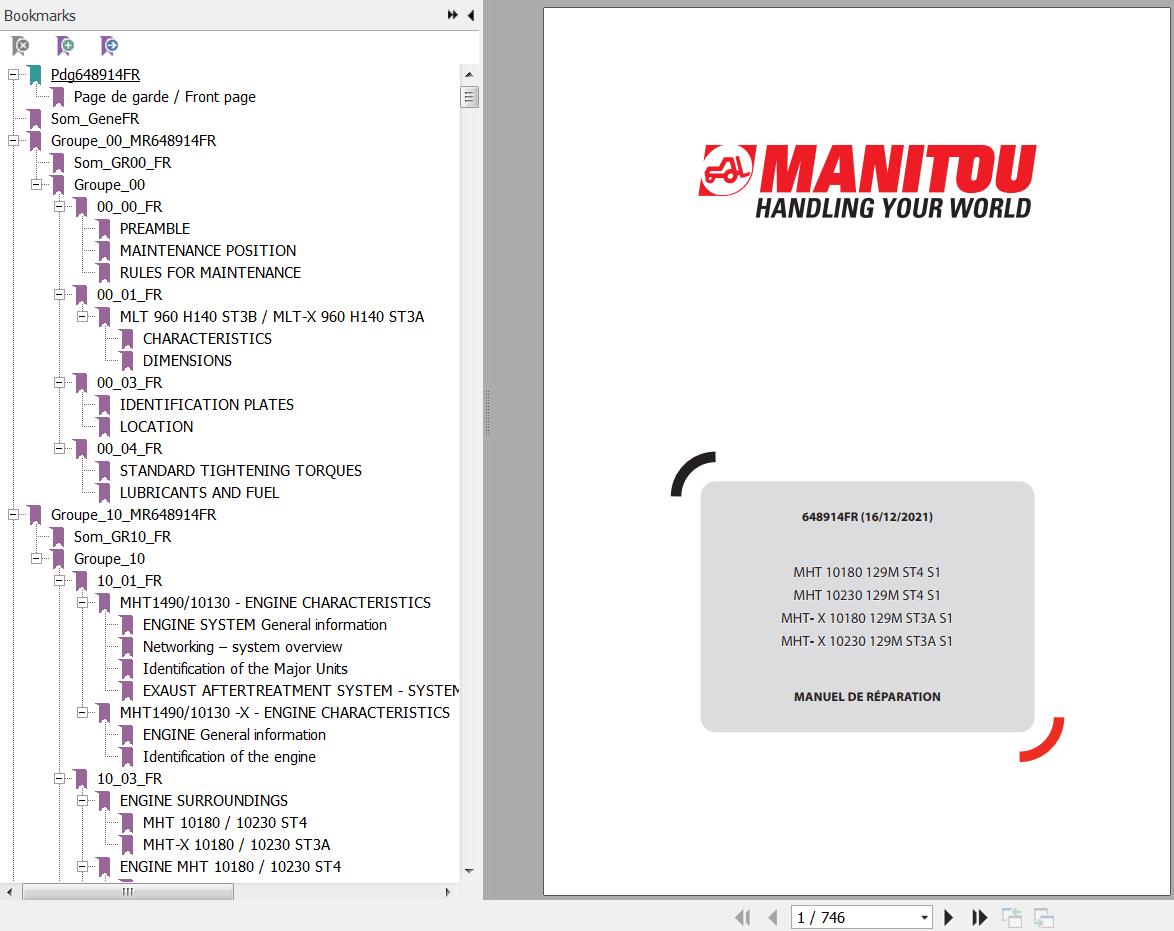Collapse the Pdg648914FR tree node
Image resolution: width=1174 pixels, height=931 pixels.
coord(13,75)
